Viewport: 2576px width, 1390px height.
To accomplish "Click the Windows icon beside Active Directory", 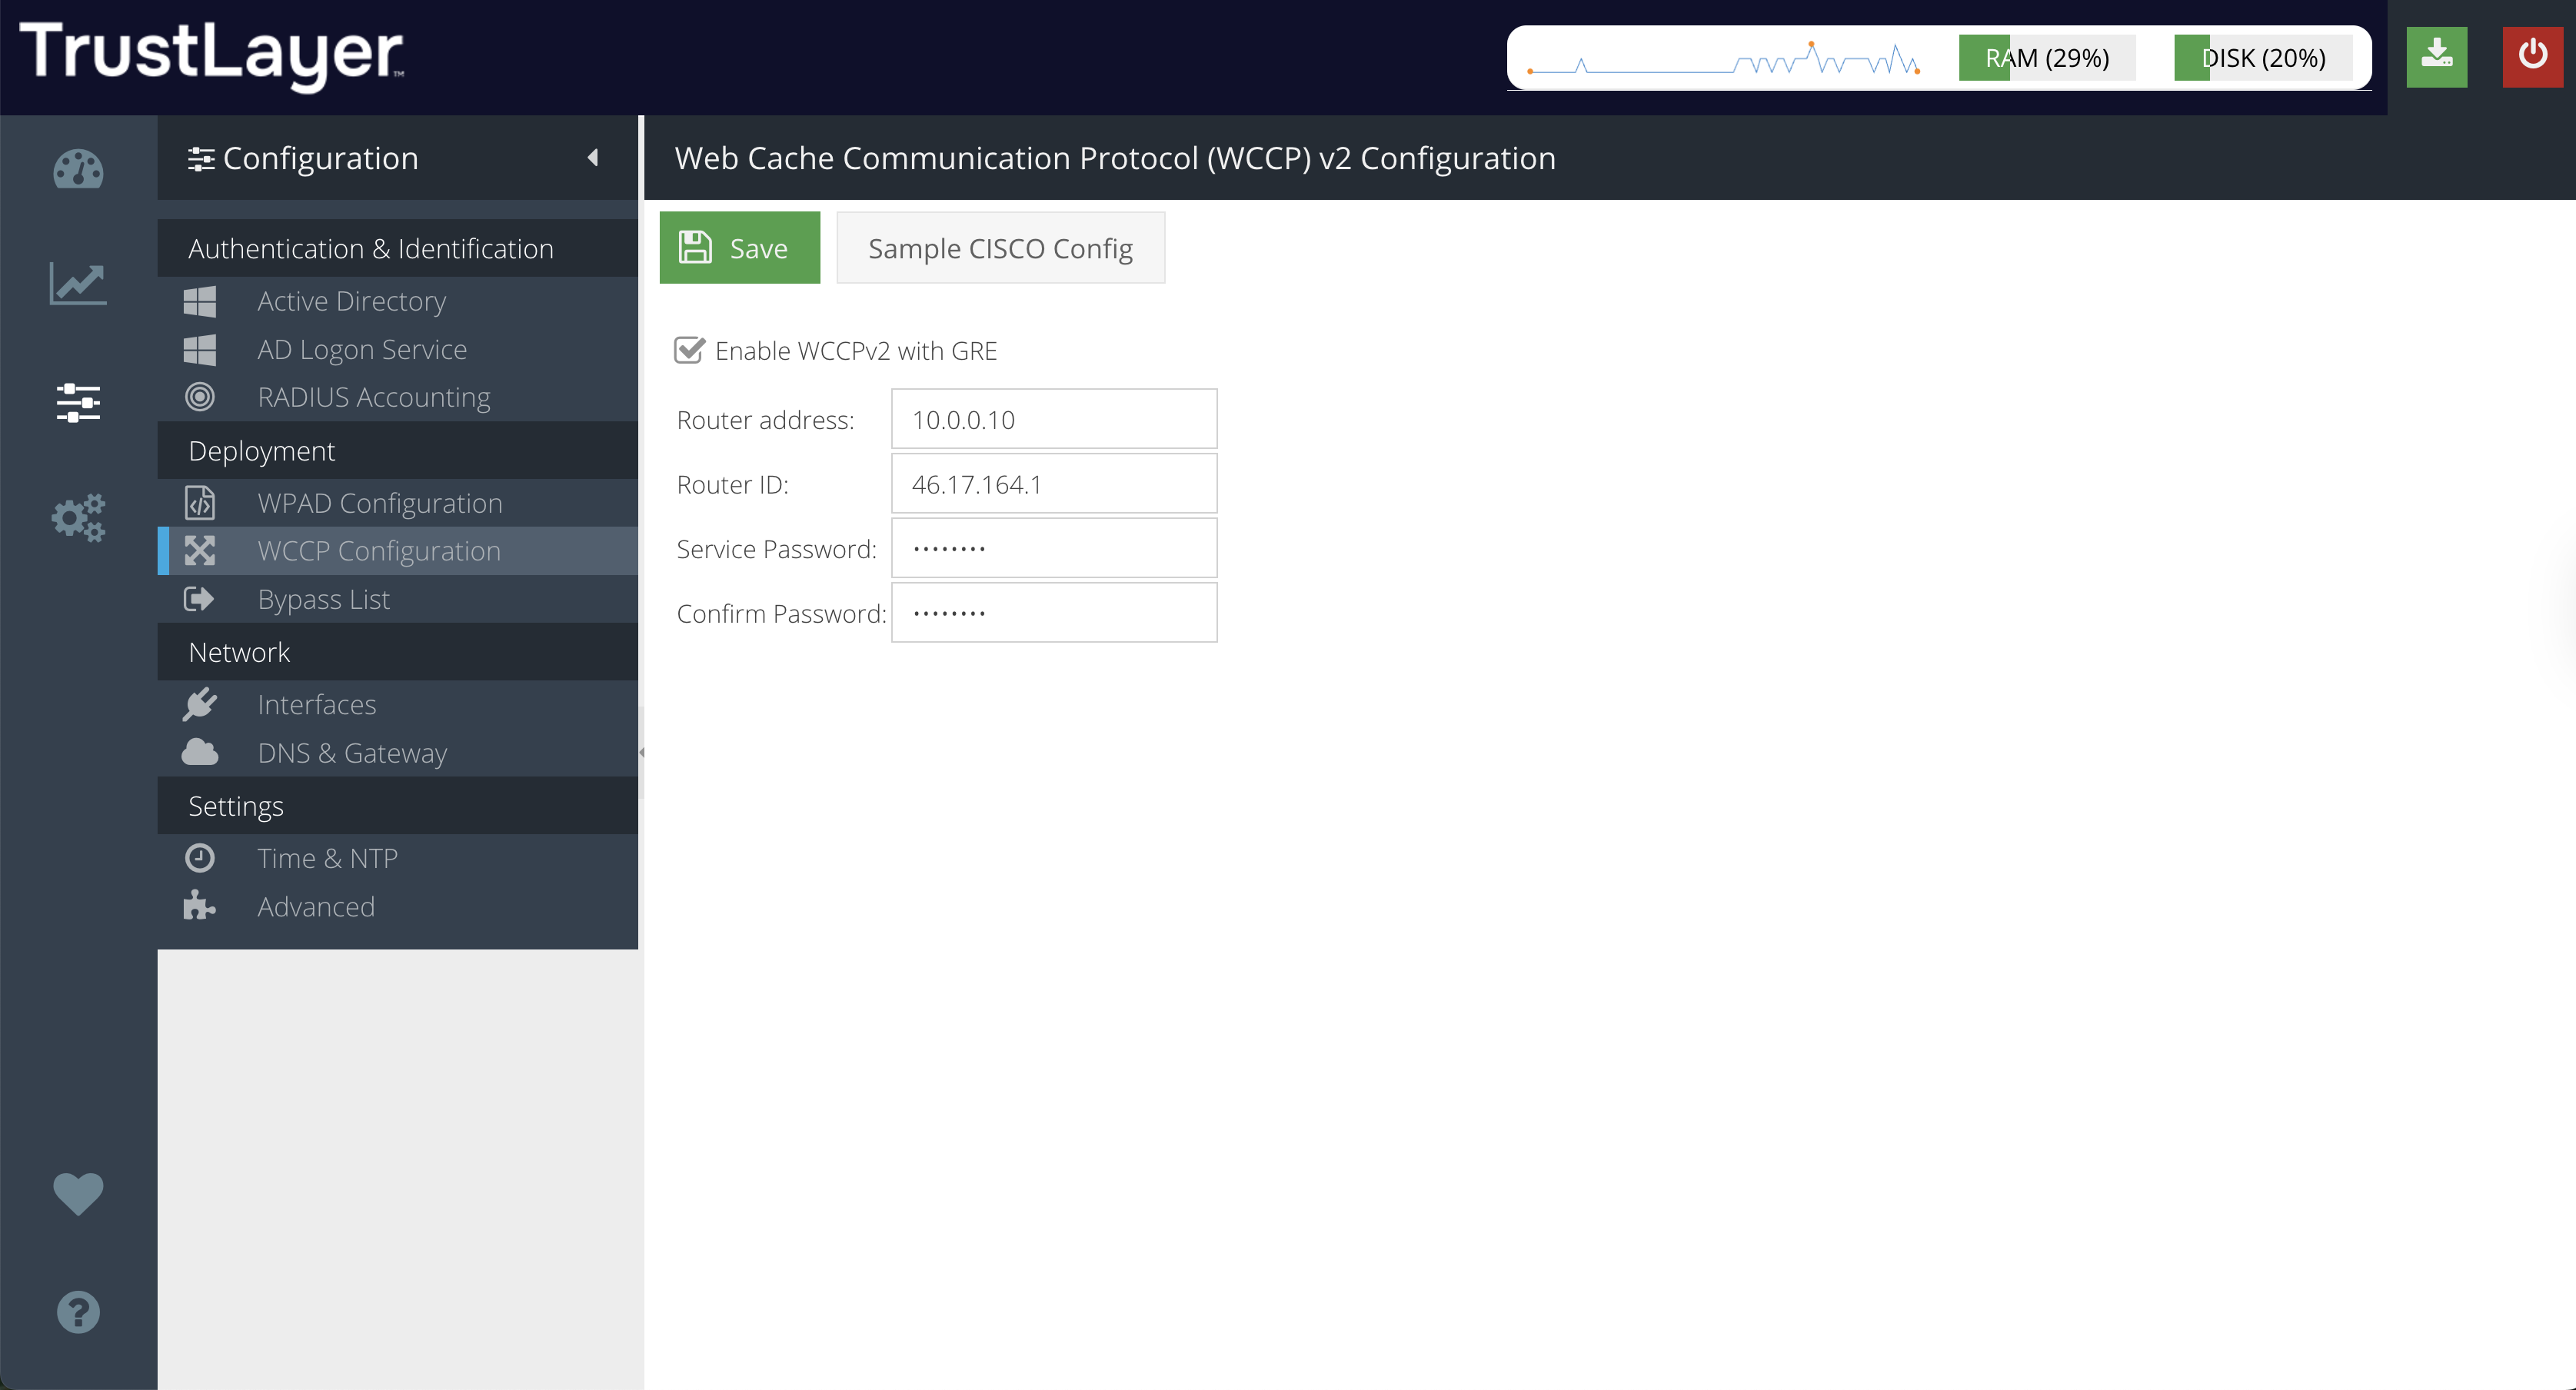I will 200,301.
